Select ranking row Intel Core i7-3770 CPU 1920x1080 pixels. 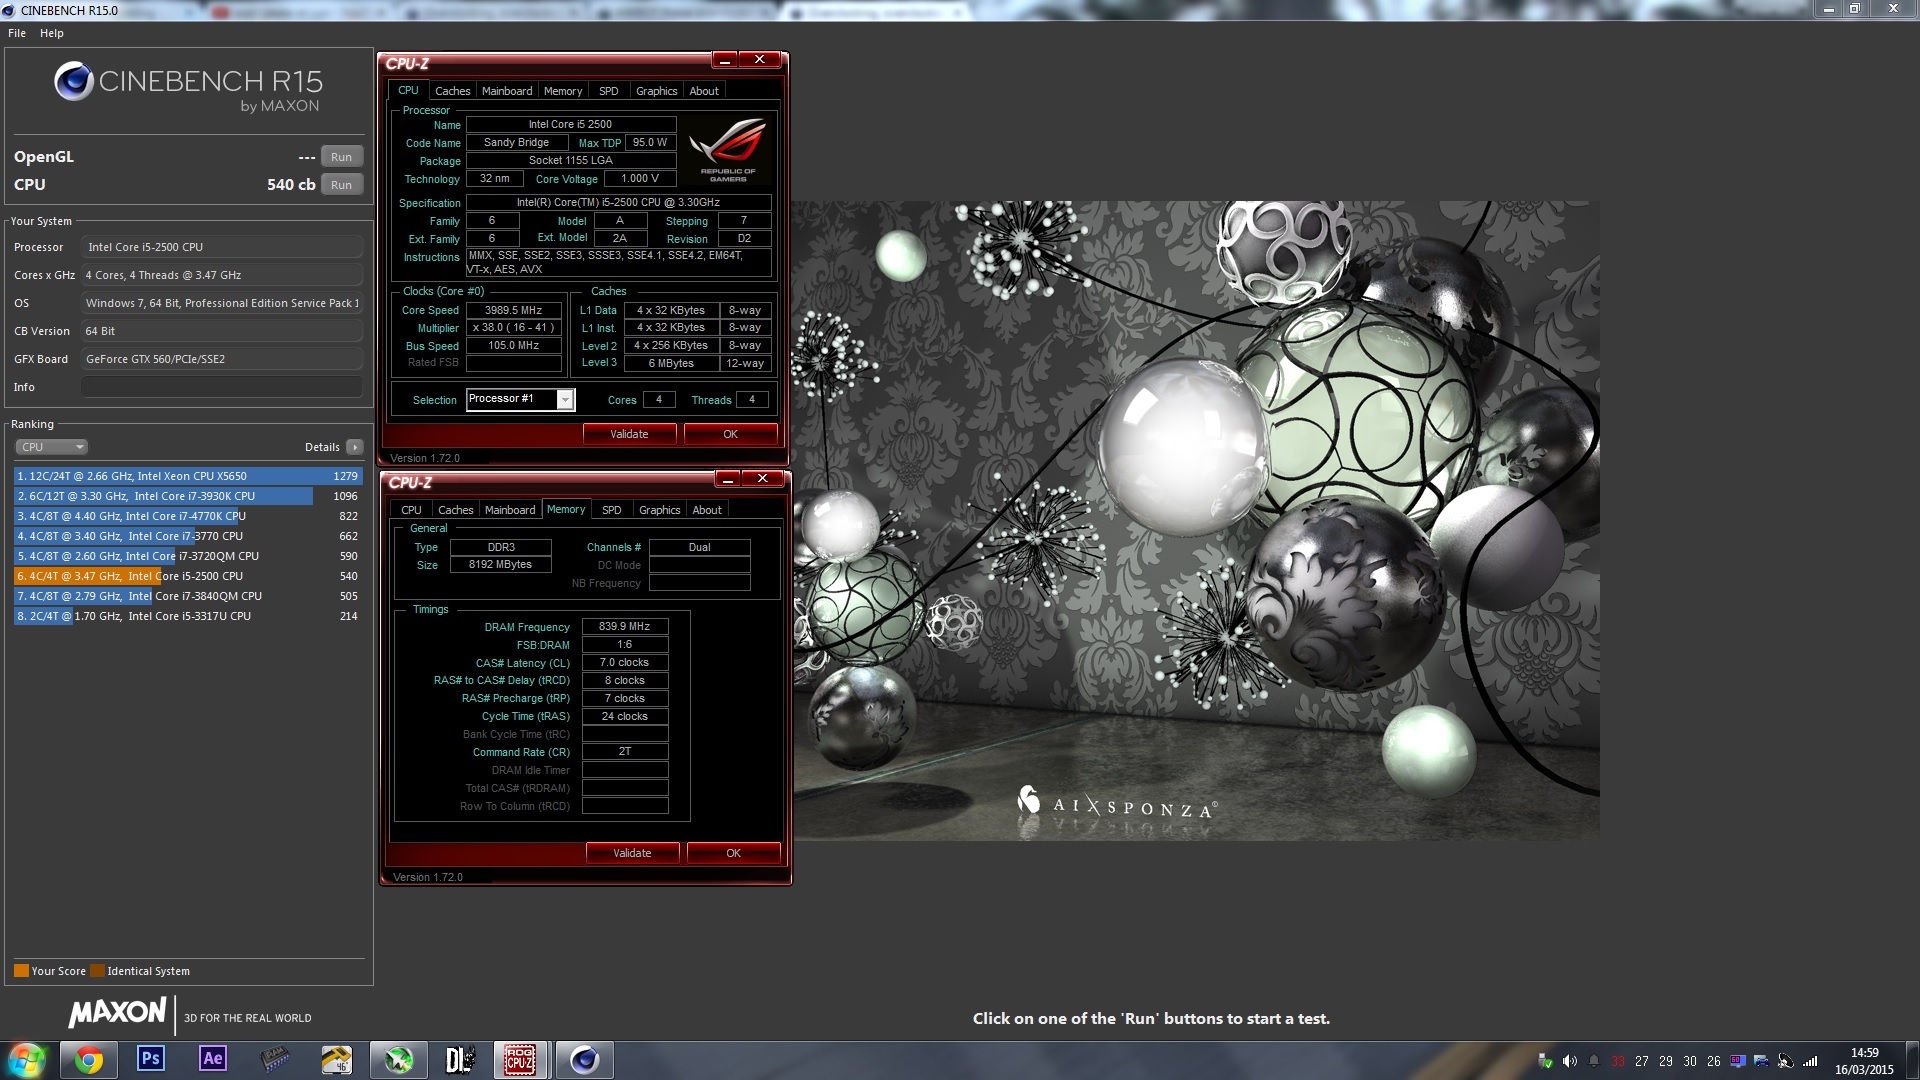tap(187, 536)
